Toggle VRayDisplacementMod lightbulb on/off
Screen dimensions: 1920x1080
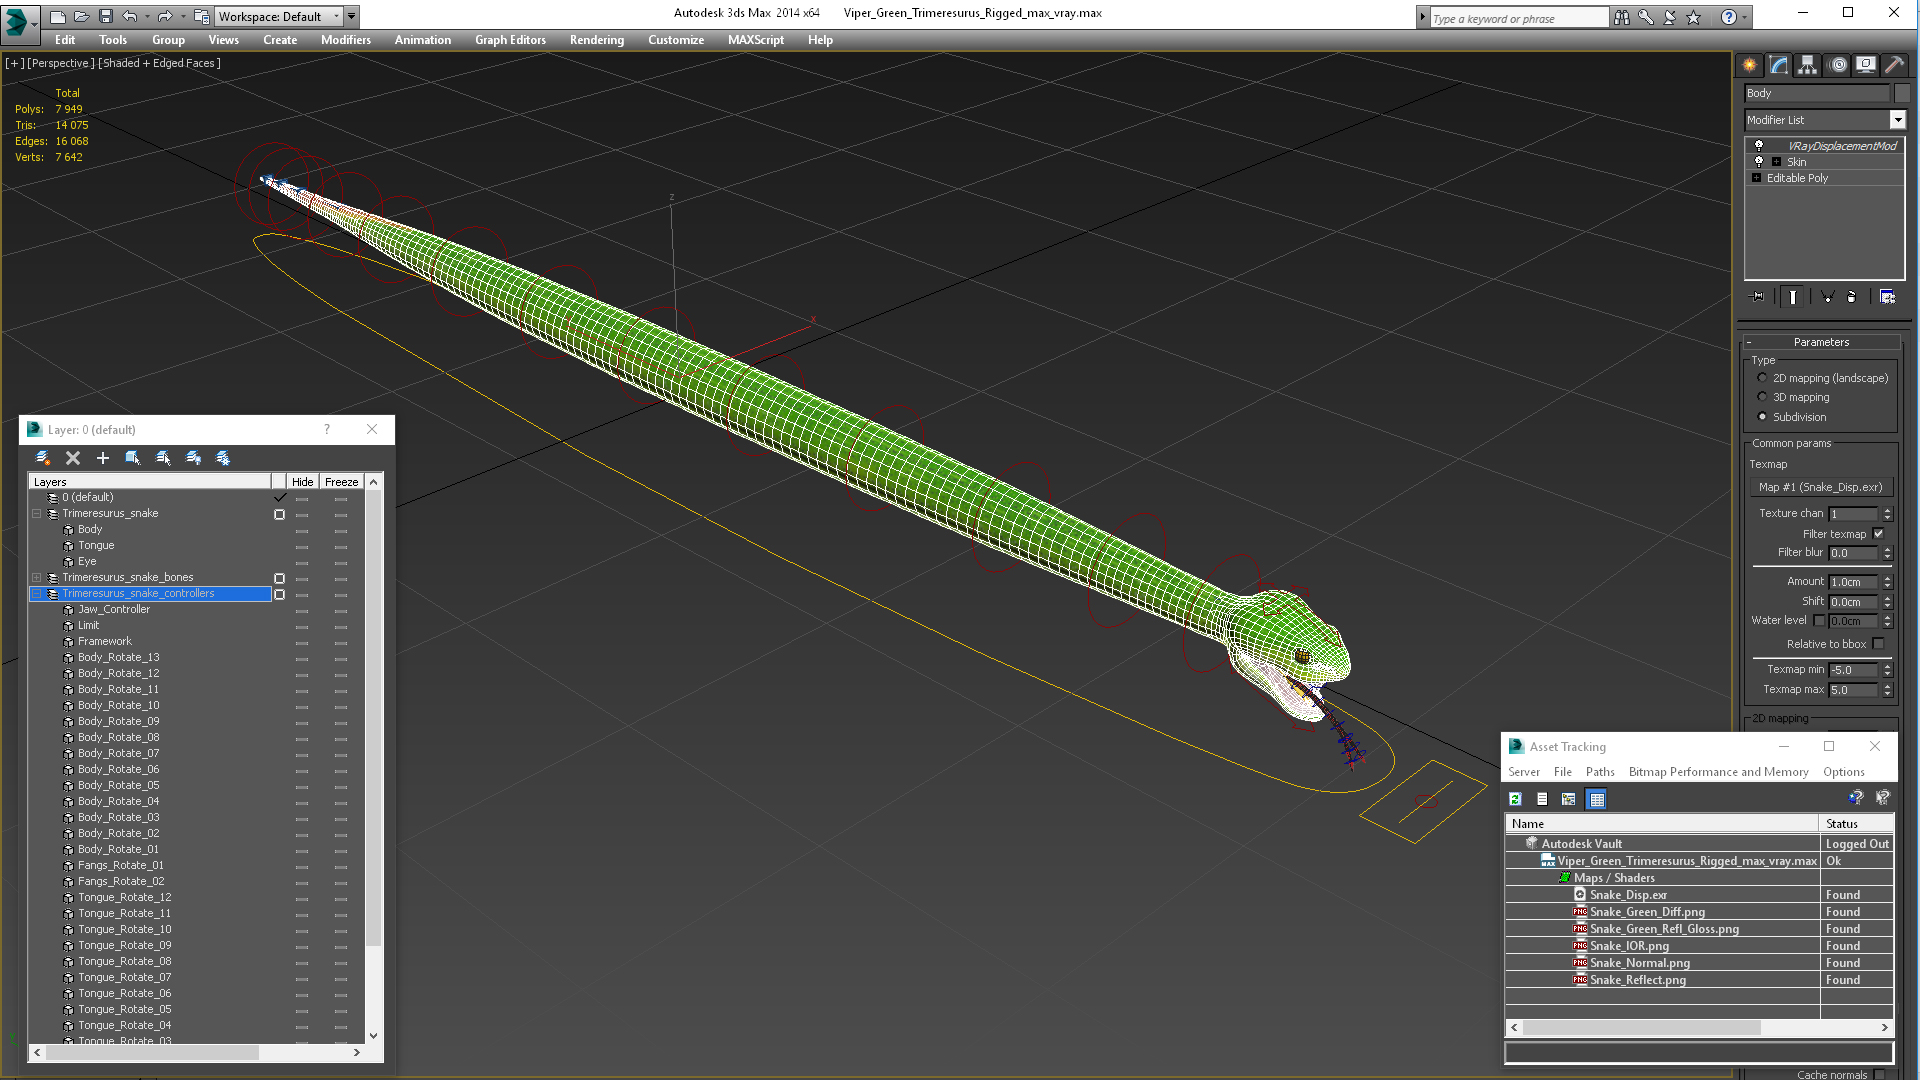pyautogui.click(x=1759, y=146)
